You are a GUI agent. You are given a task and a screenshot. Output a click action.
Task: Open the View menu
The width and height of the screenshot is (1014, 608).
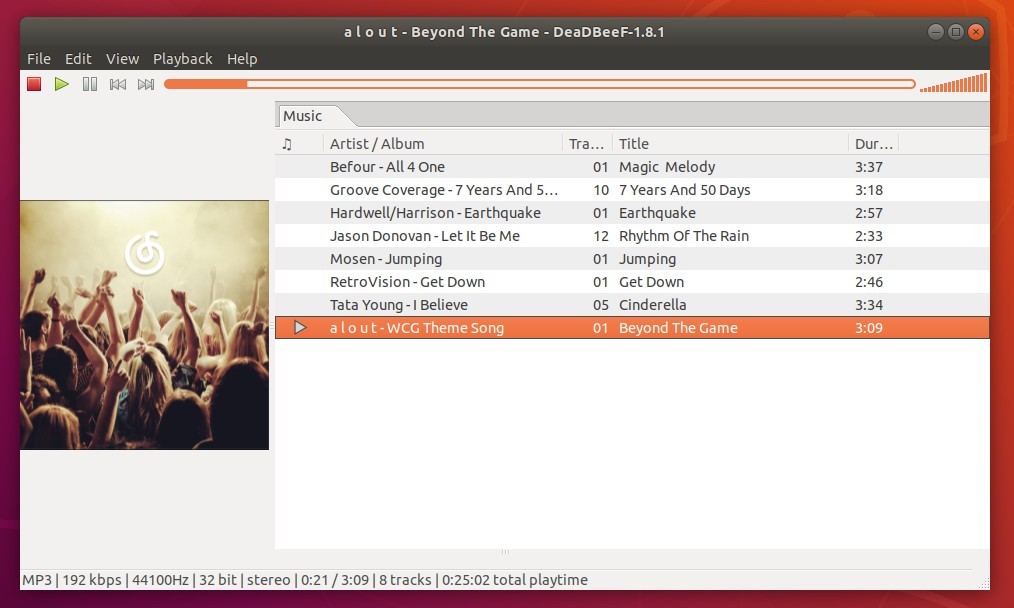point(122,59)
